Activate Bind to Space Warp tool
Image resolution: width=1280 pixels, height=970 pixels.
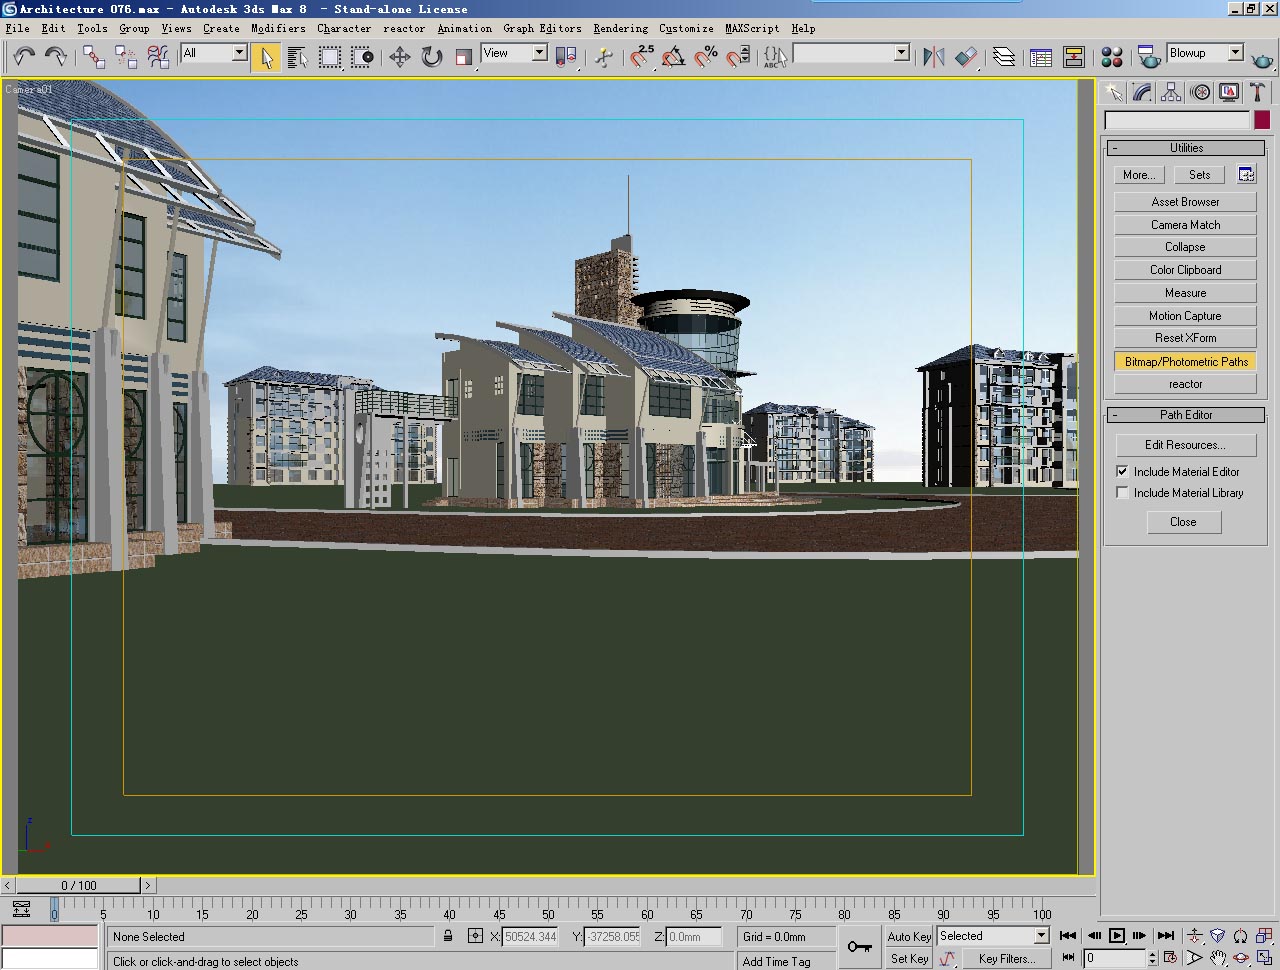pos(158,56)
